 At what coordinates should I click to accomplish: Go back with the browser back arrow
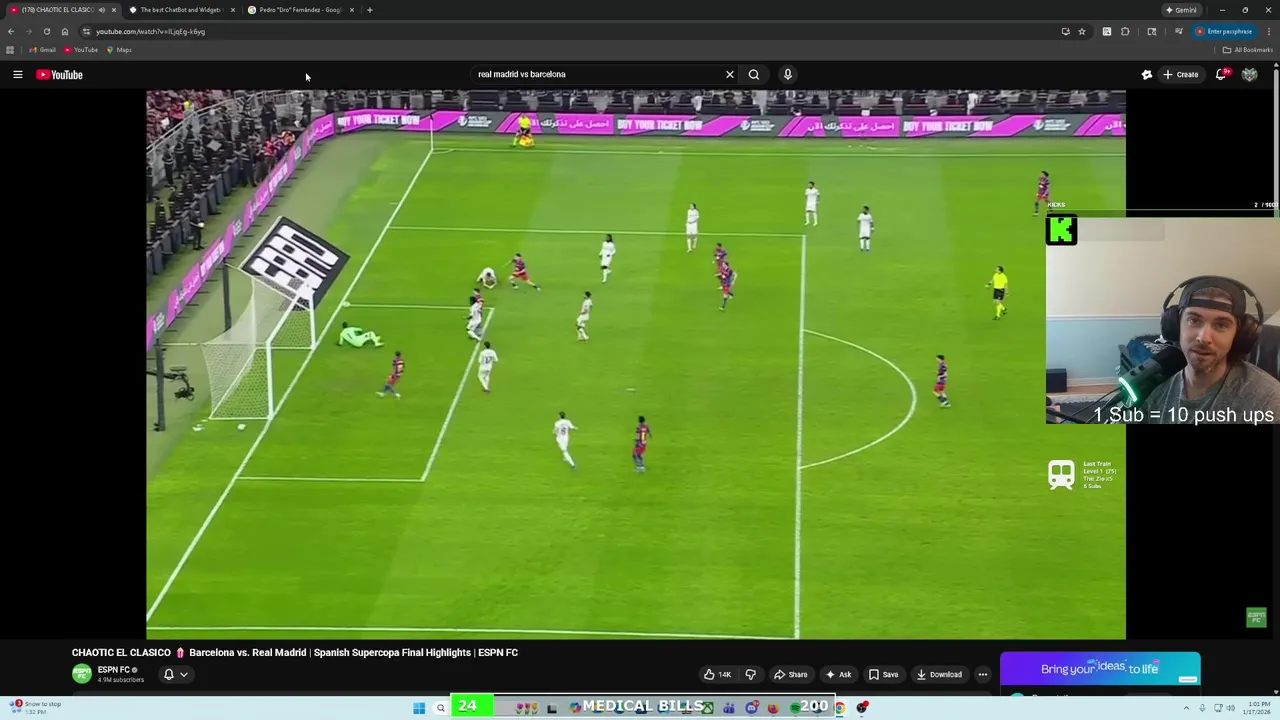(11, 31)
